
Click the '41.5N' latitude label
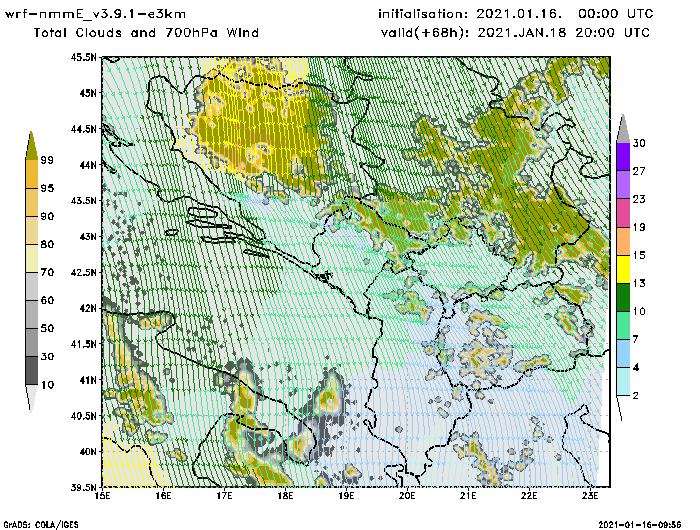tap(83, 344)
